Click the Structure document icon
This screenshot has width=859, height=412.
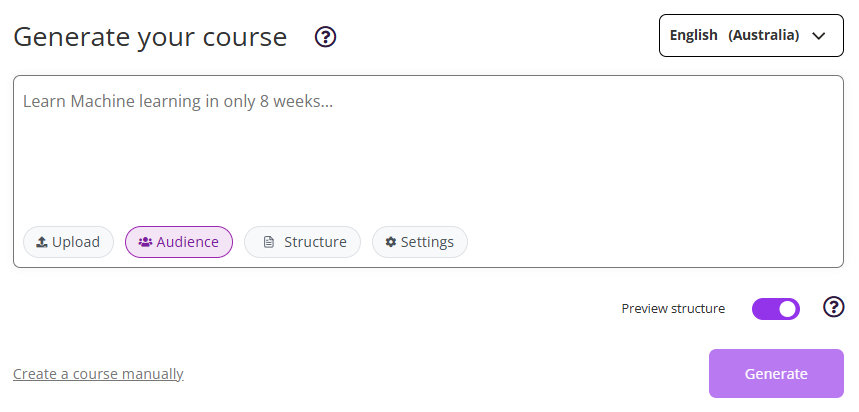268,242
